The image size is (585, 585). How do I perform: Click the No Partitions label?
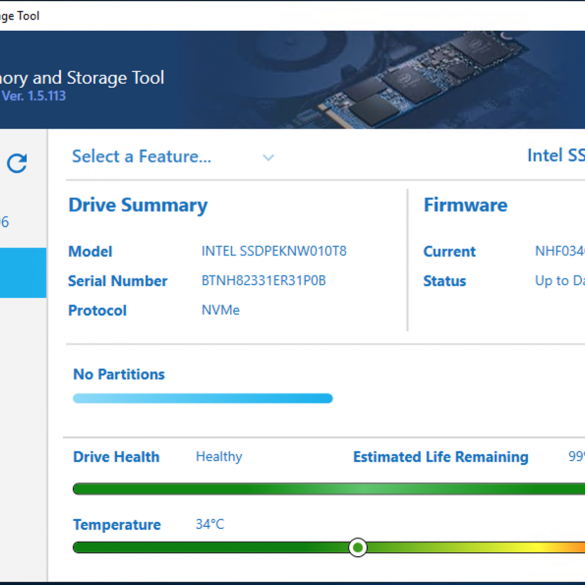coord(119,374)
